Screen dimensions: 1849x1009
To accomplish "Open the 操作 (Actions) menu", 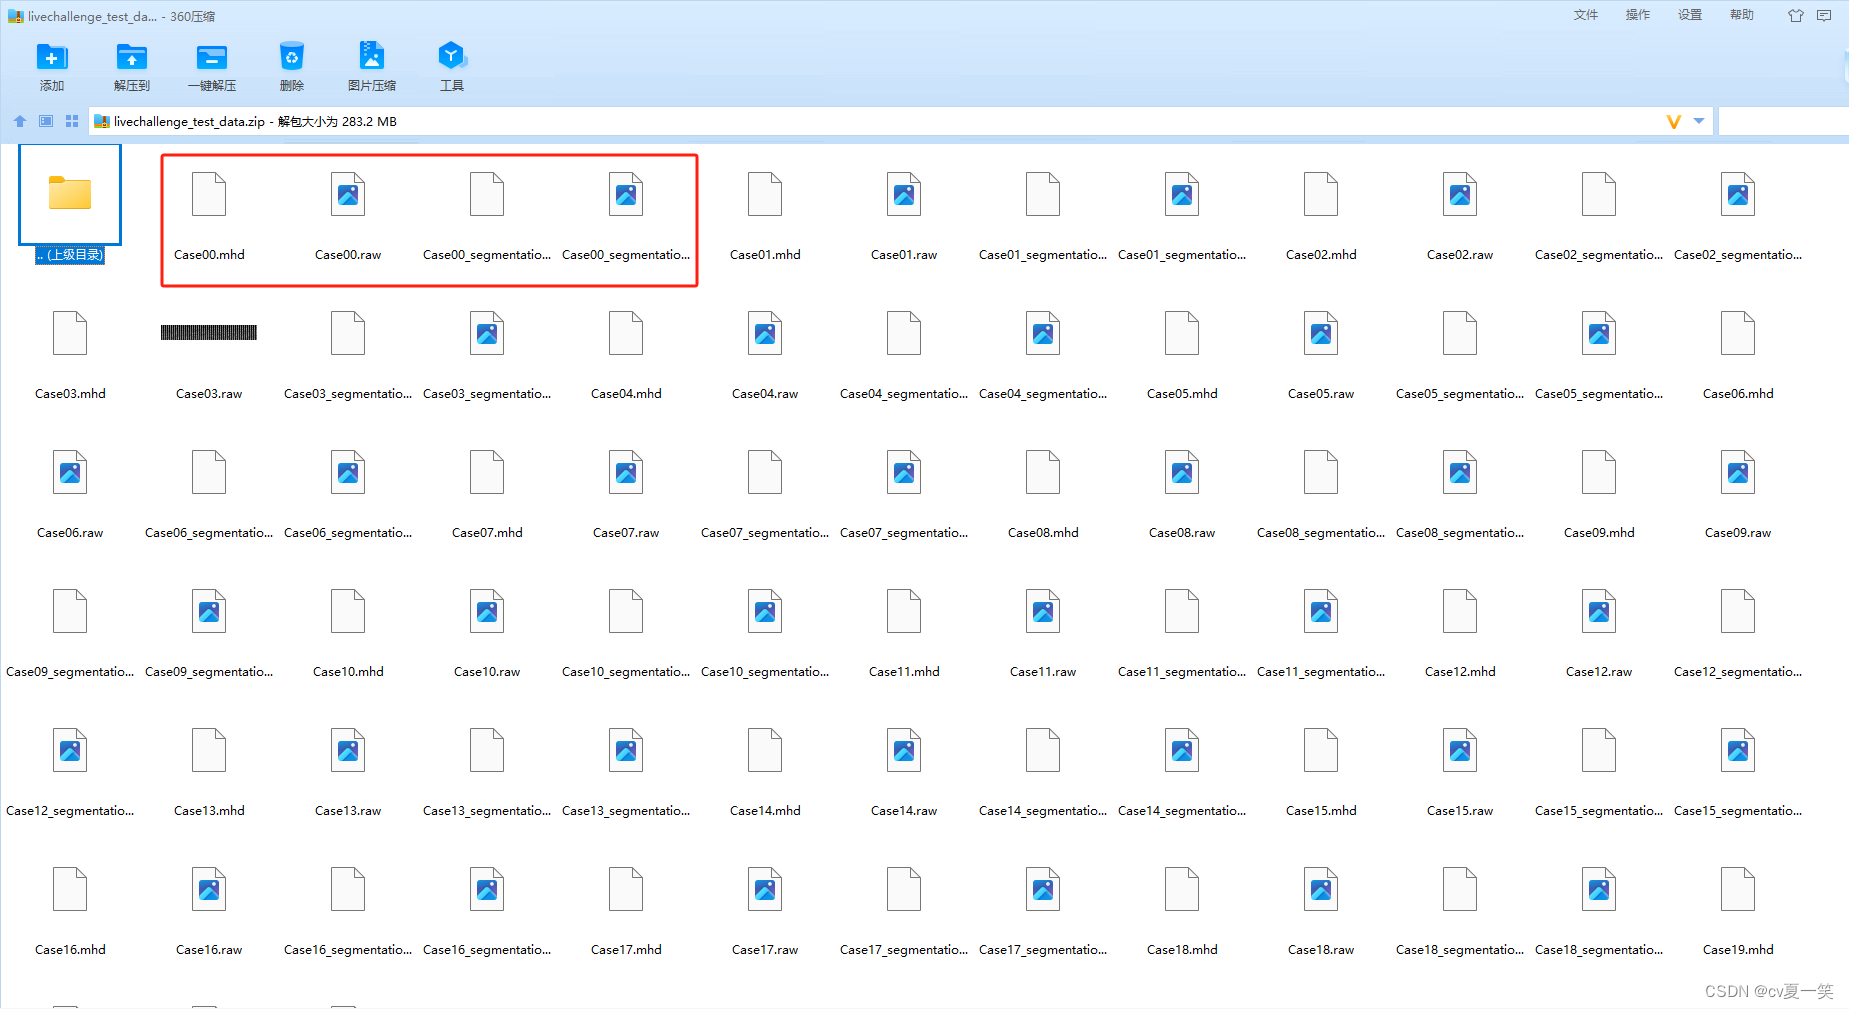I will click(x=1638, y=15).
